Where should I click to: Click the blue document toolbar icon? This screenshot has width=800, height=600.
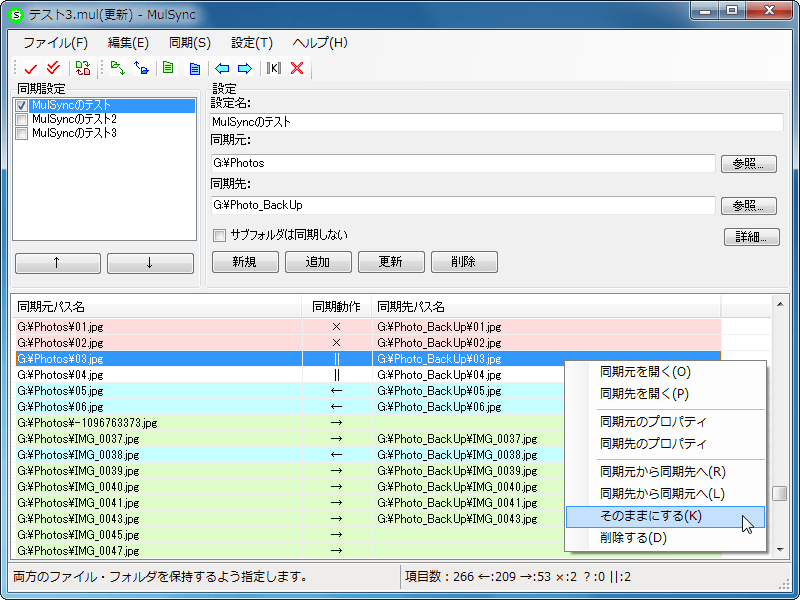pos(194,68)
